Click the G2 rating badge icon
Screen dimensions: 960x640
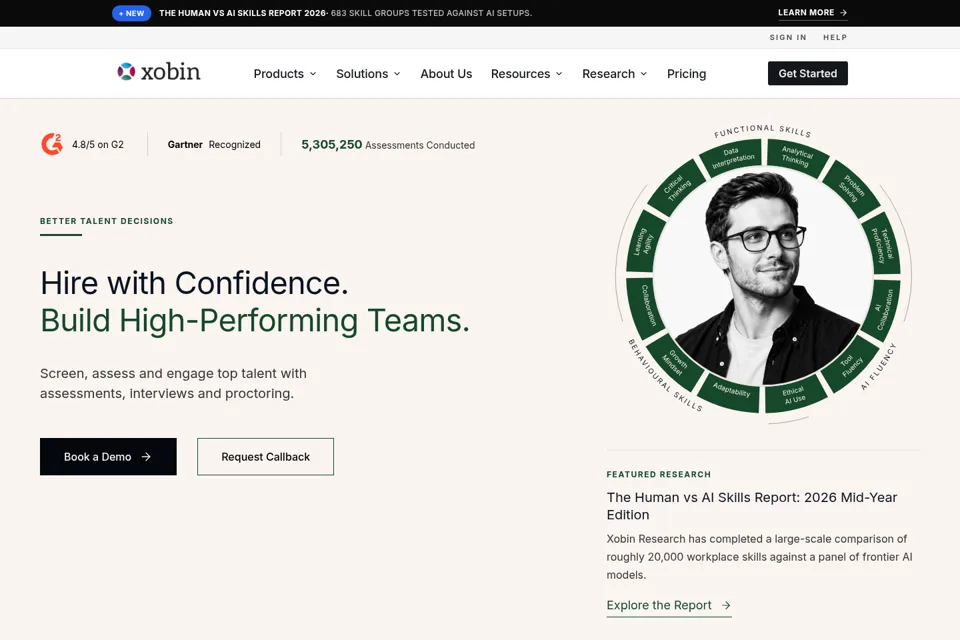point(52,145)
